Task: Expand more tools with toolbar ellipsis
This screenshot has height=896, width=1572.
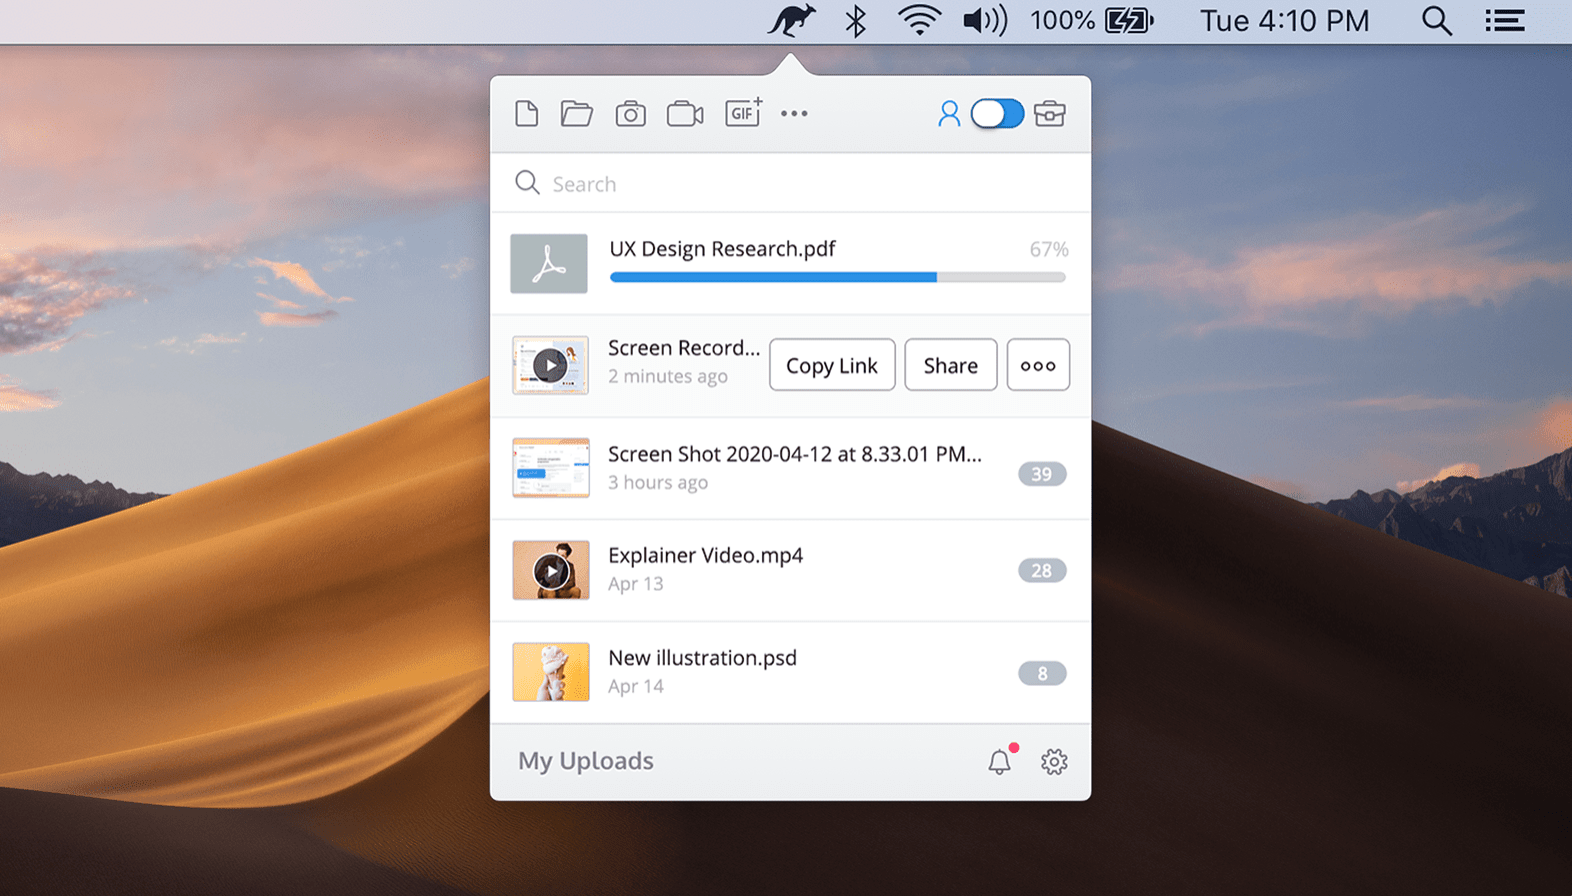Action: point(794,114)
